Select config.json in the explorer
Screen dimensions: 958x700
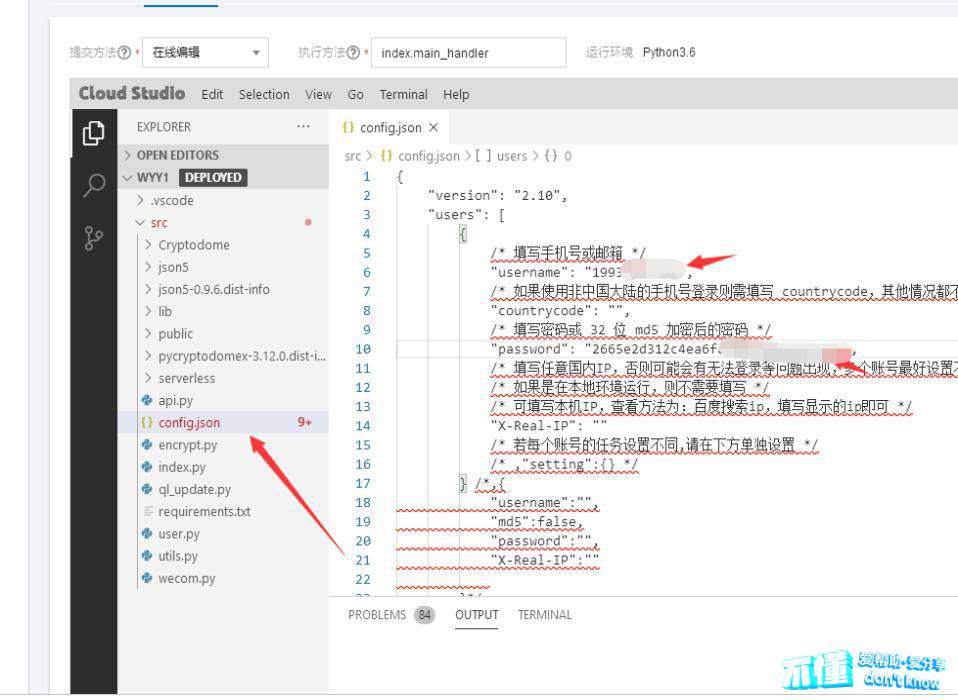223,422
